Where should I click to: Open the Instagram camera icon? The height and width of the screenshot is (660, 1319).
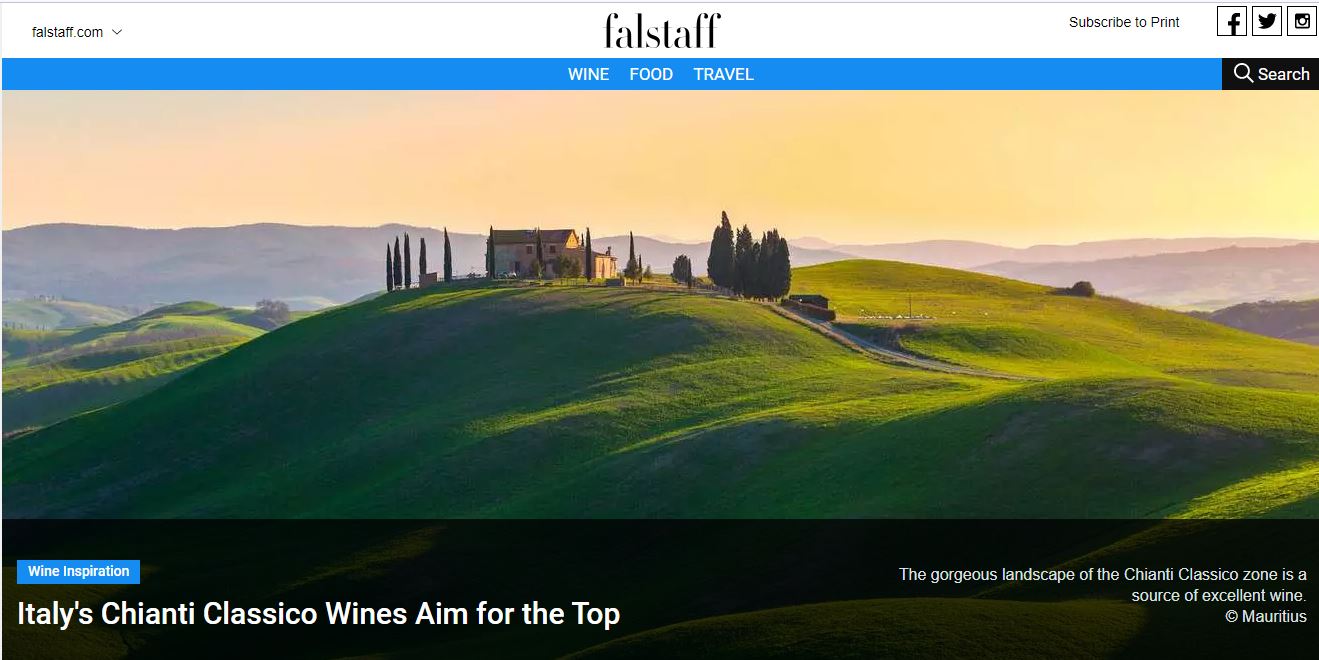pos(1302,21)
